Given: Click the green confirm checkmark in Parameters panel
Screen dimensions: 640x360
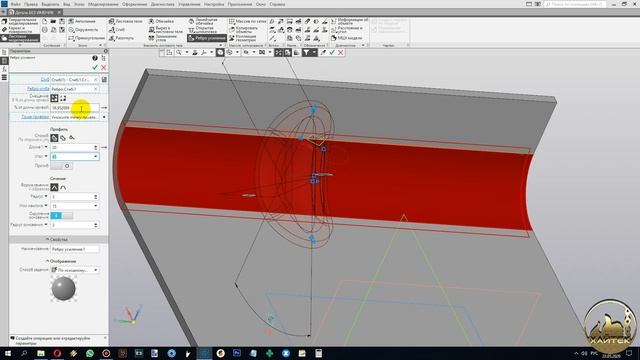Looking at the screenshot, I should (95, 67).
